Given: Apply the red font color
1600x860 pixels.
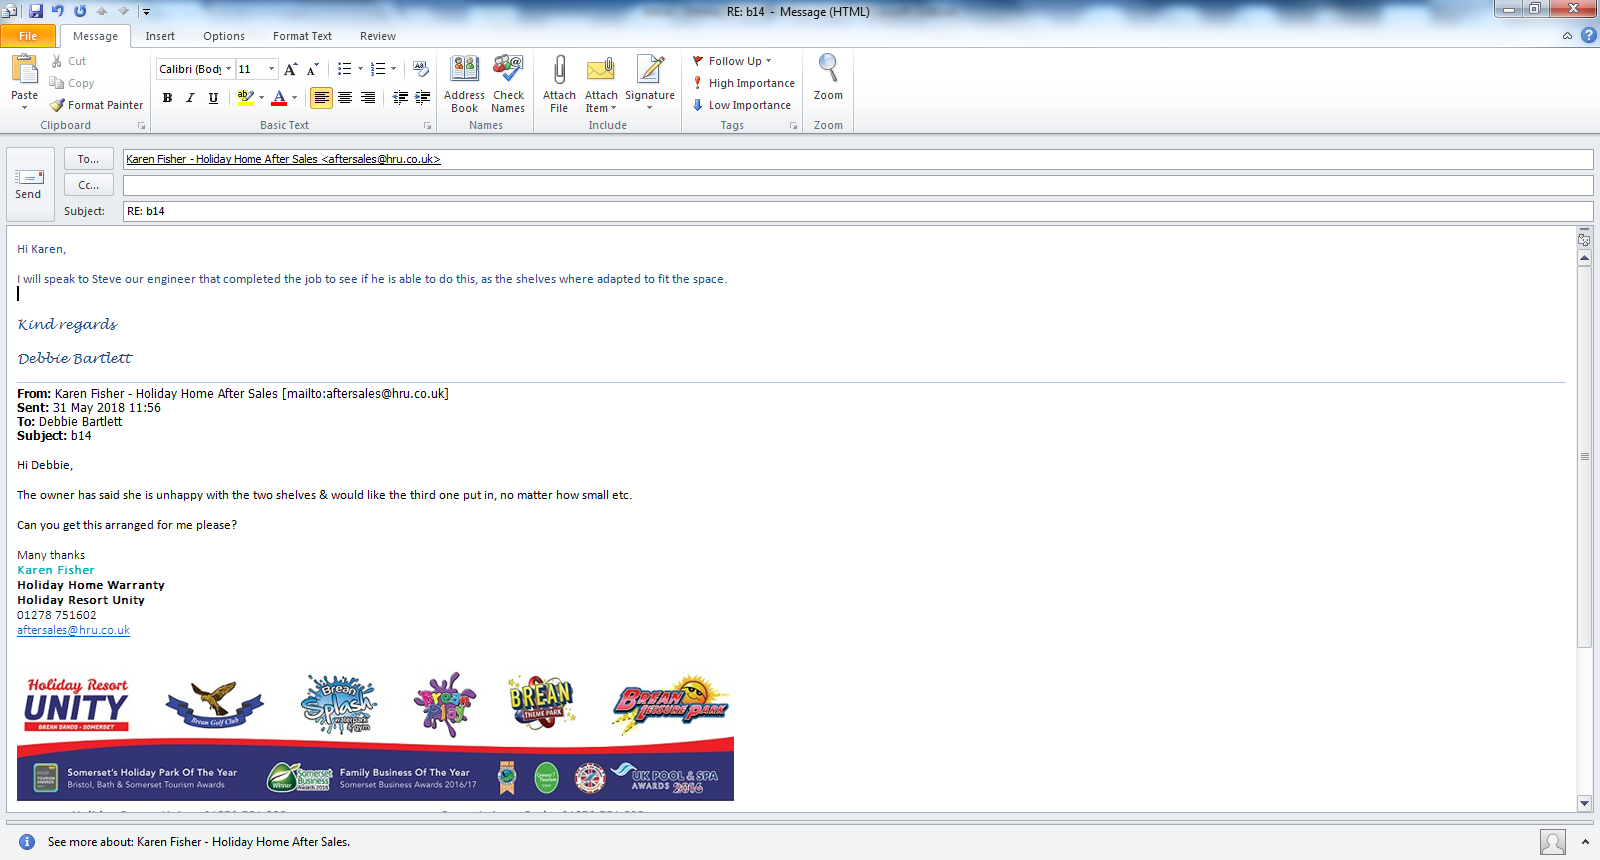Looking at the screenshot, I should pos(279,97).
